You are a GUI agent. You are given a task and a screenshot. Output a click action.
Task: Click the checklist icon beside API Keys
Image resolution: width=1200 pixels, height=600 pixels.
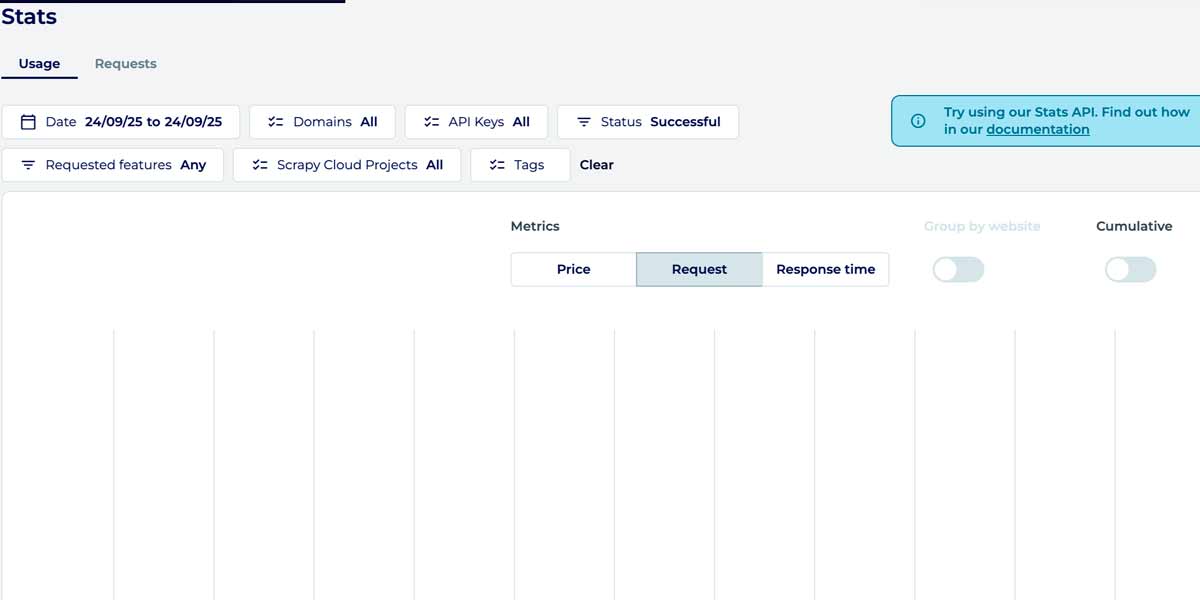click(x=432, y=122)
